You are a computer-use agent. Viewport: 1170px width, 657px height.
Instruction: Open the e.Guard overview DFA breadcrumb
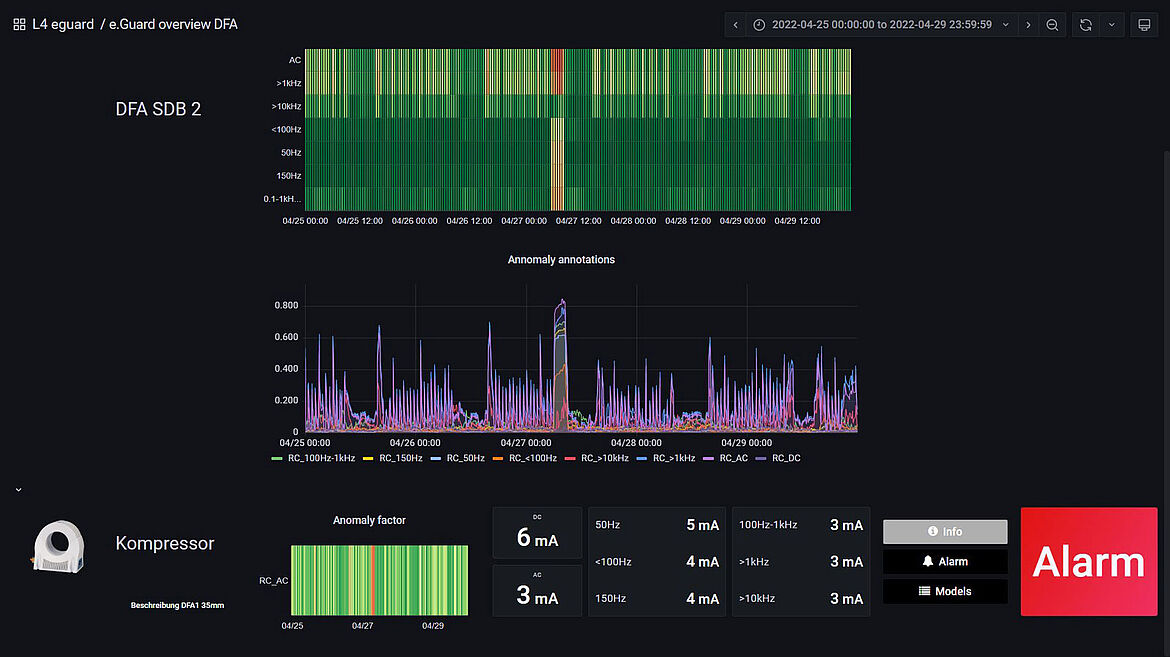coord(175,24)
